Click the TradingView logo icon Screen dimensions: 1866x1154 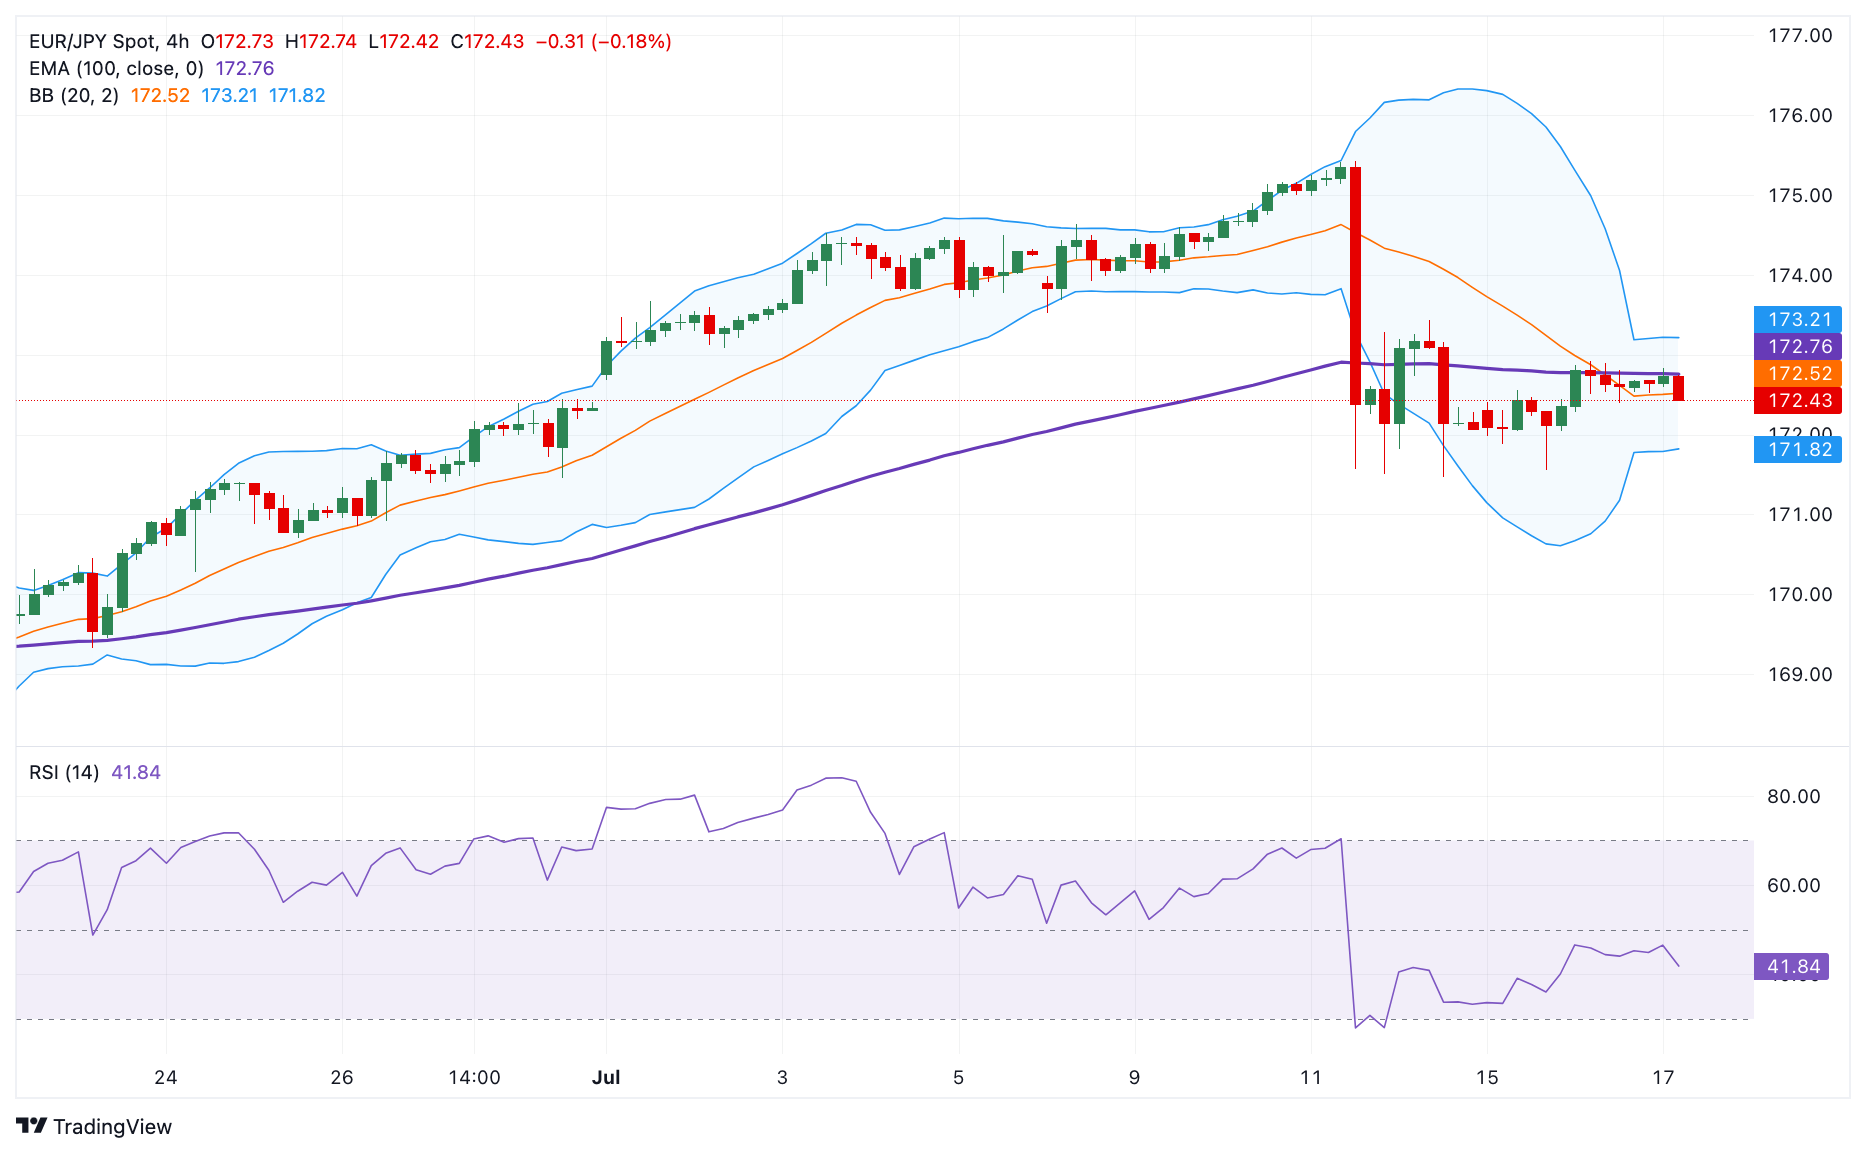click(32, 1126)
